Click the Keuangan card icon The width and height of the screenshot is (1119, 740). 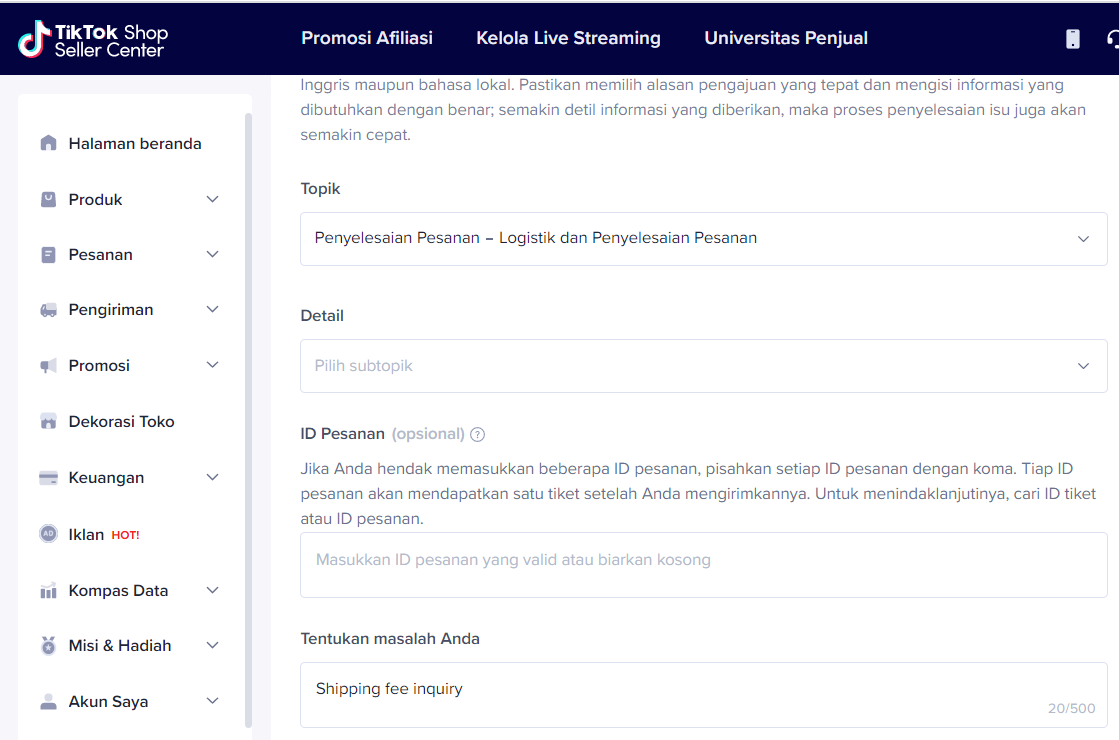(x=48, y=477)
